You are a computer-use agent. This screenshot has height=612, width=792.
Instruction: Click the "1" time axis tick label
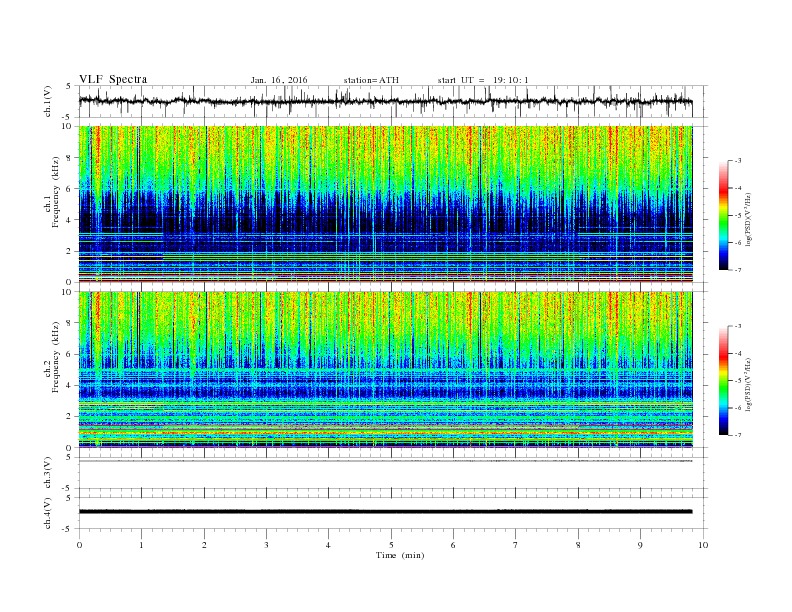tap(141, 545)
